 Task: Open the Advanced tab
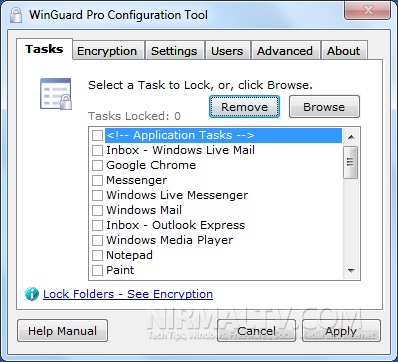[285, 51]
